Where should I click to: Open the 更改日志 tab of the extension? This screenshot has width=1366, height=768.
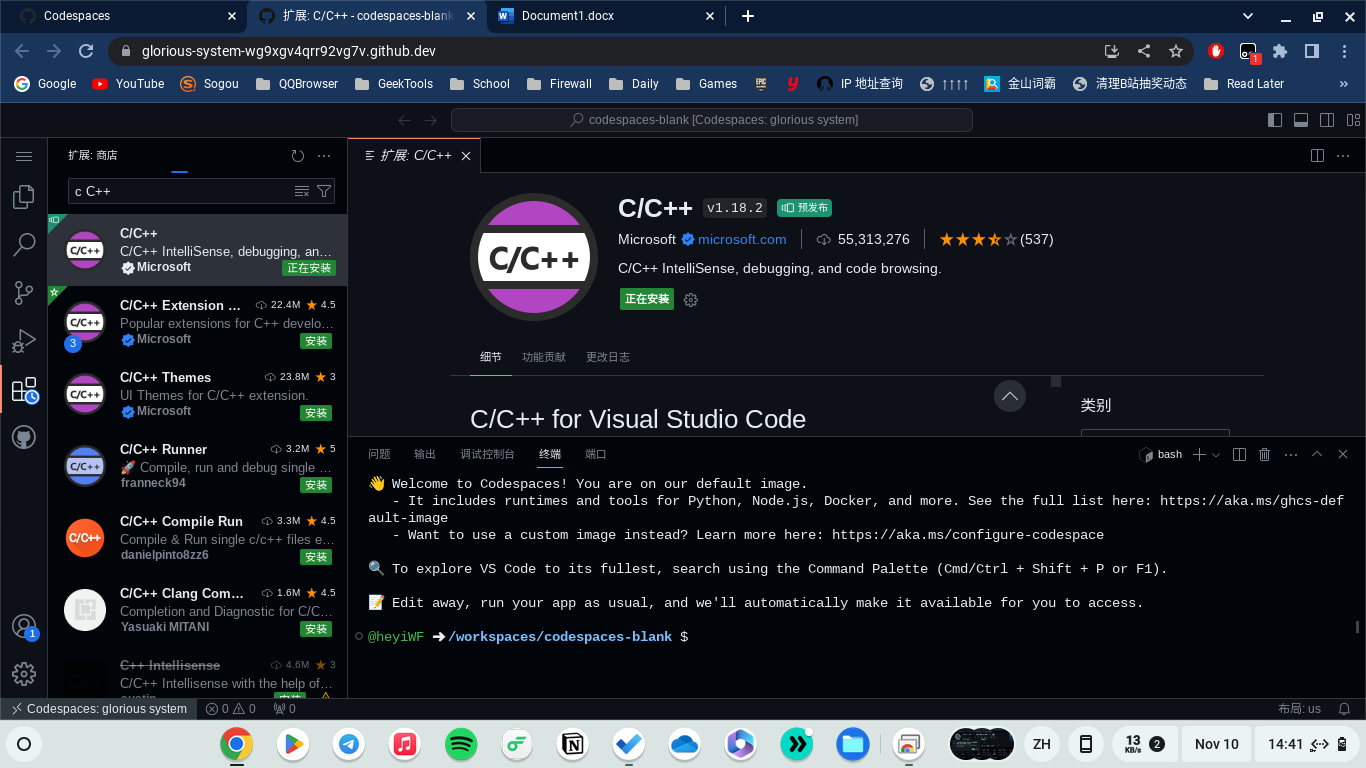click(608, 357)
